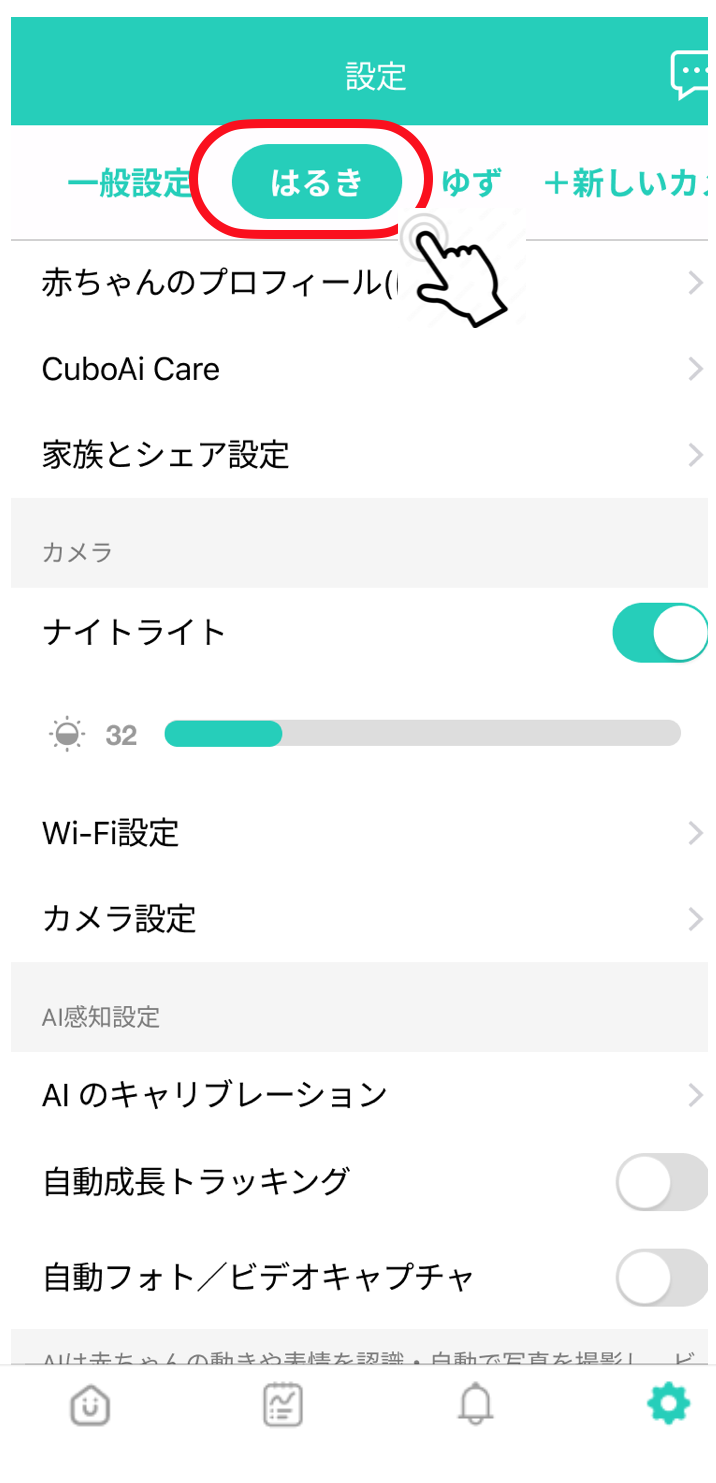Select the settings gear icon
Viewport: 716px width, 1483px height.
(667, 1403)
